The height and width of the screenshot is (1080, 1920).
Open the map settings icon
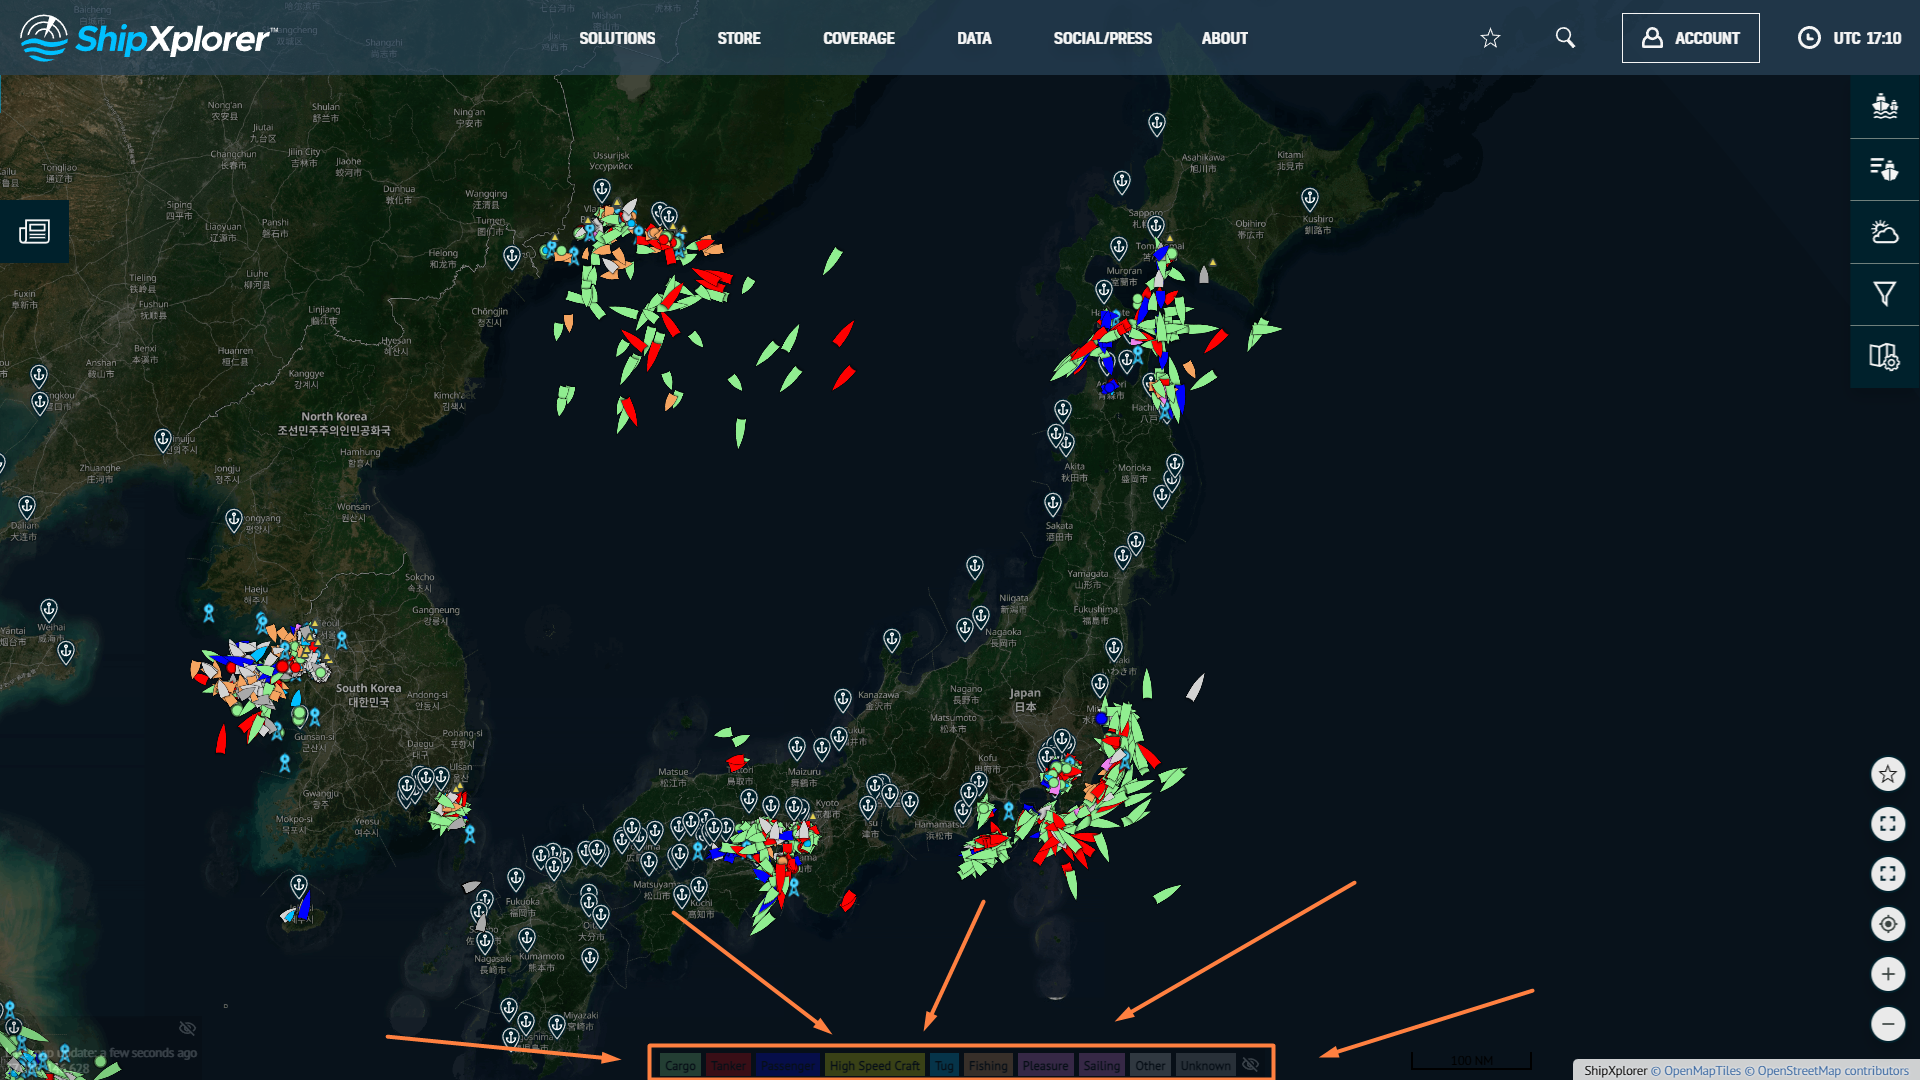[1884, 357]
